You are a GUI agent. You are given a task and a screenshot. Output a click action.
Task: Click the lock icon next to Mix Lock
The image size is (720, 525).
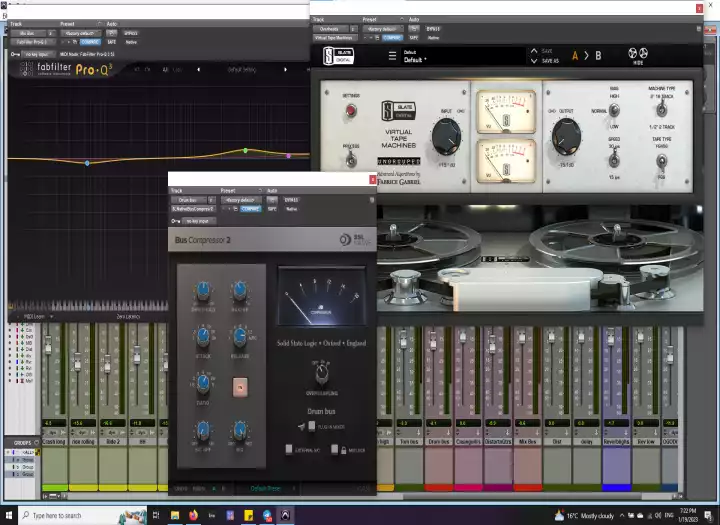(343, 451)
